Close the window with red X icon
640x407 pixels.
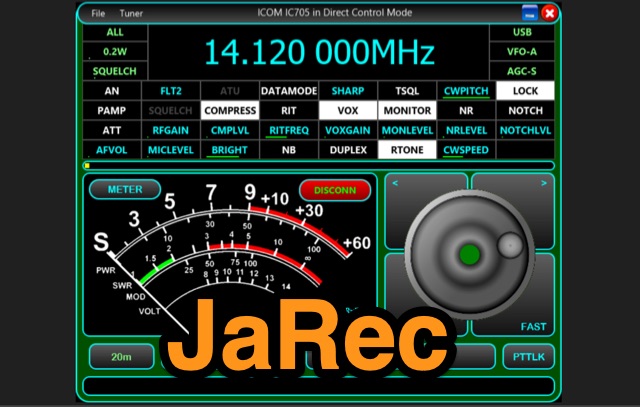[549, 14]
